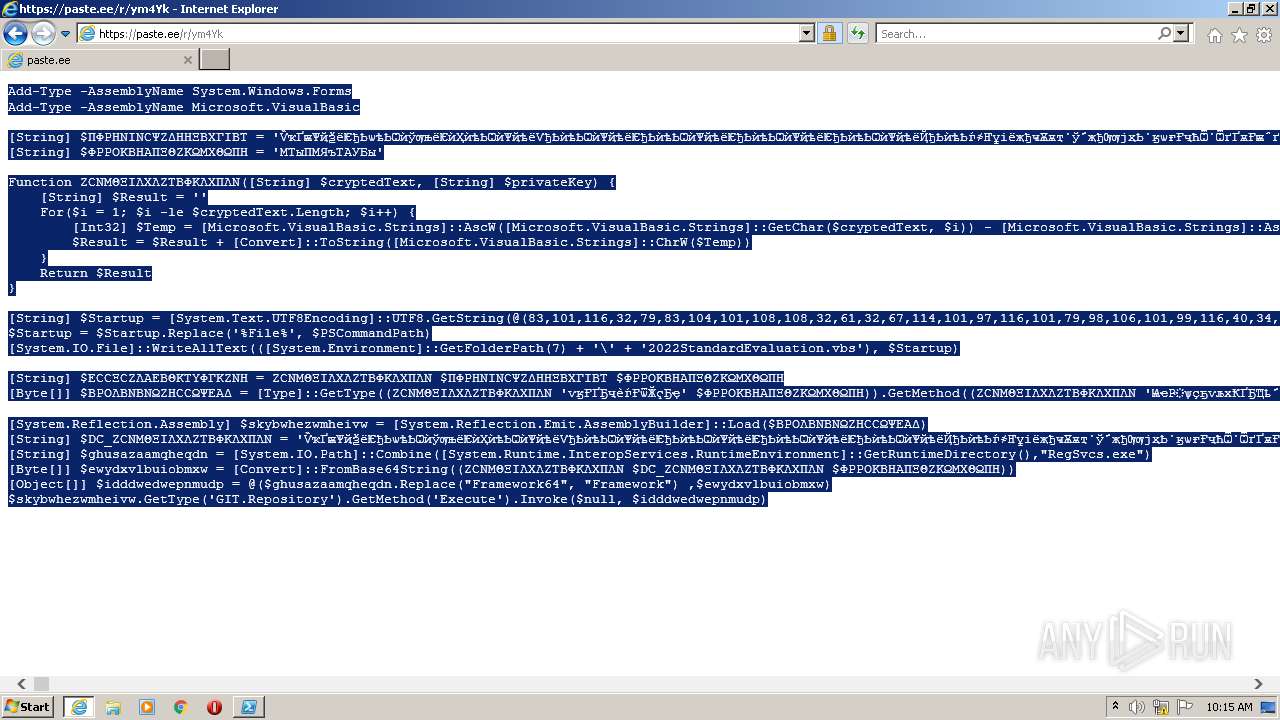
Task: Click the Internet Explorer icon in title bar
Action: tap(9, 9)
